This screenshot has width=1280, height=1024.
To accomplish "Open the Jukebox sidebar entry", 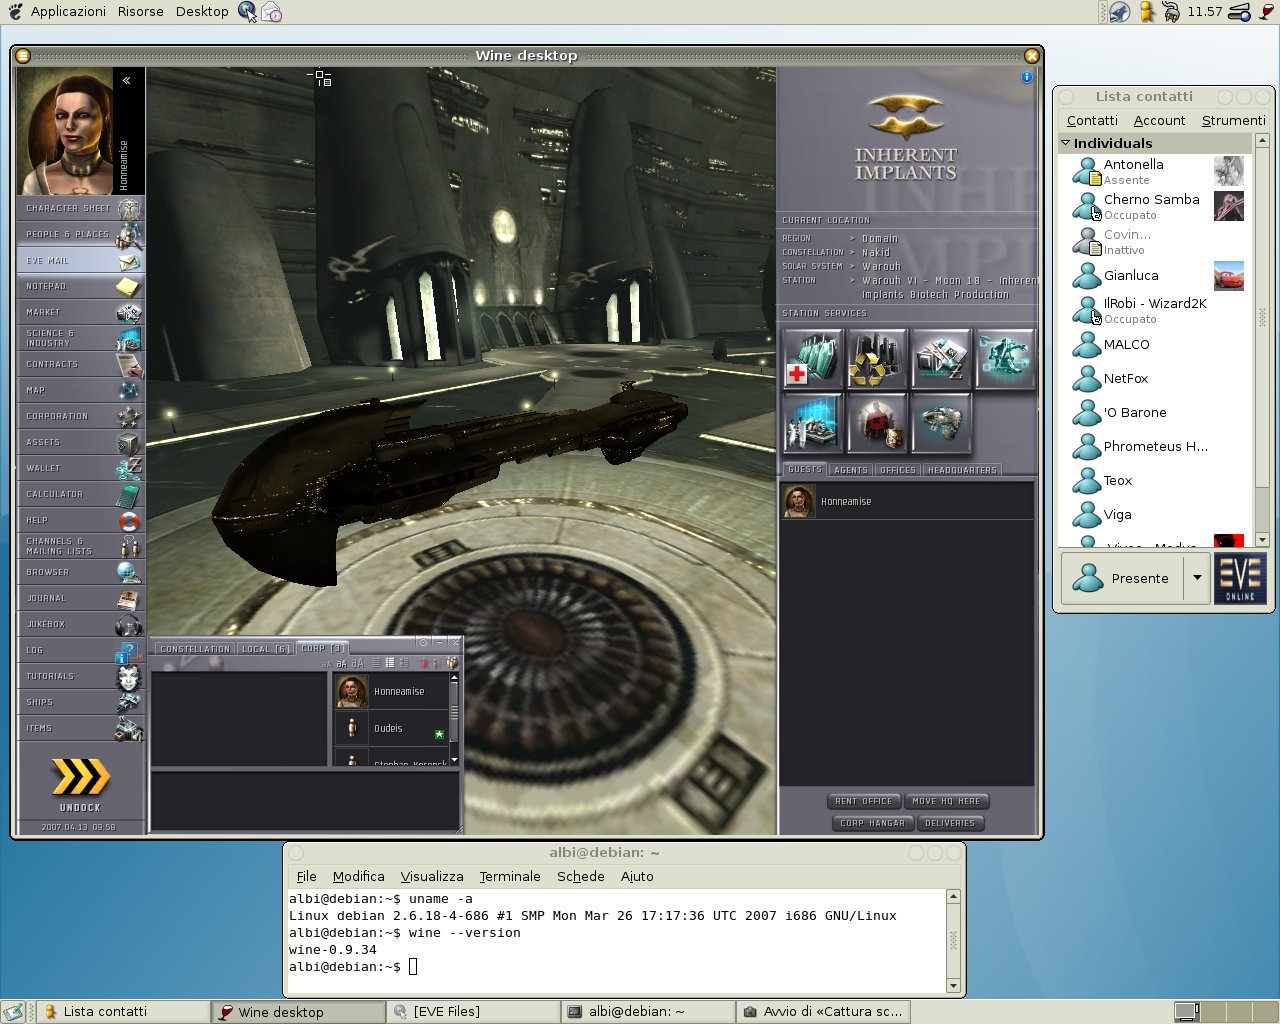I will pos(81,624).
